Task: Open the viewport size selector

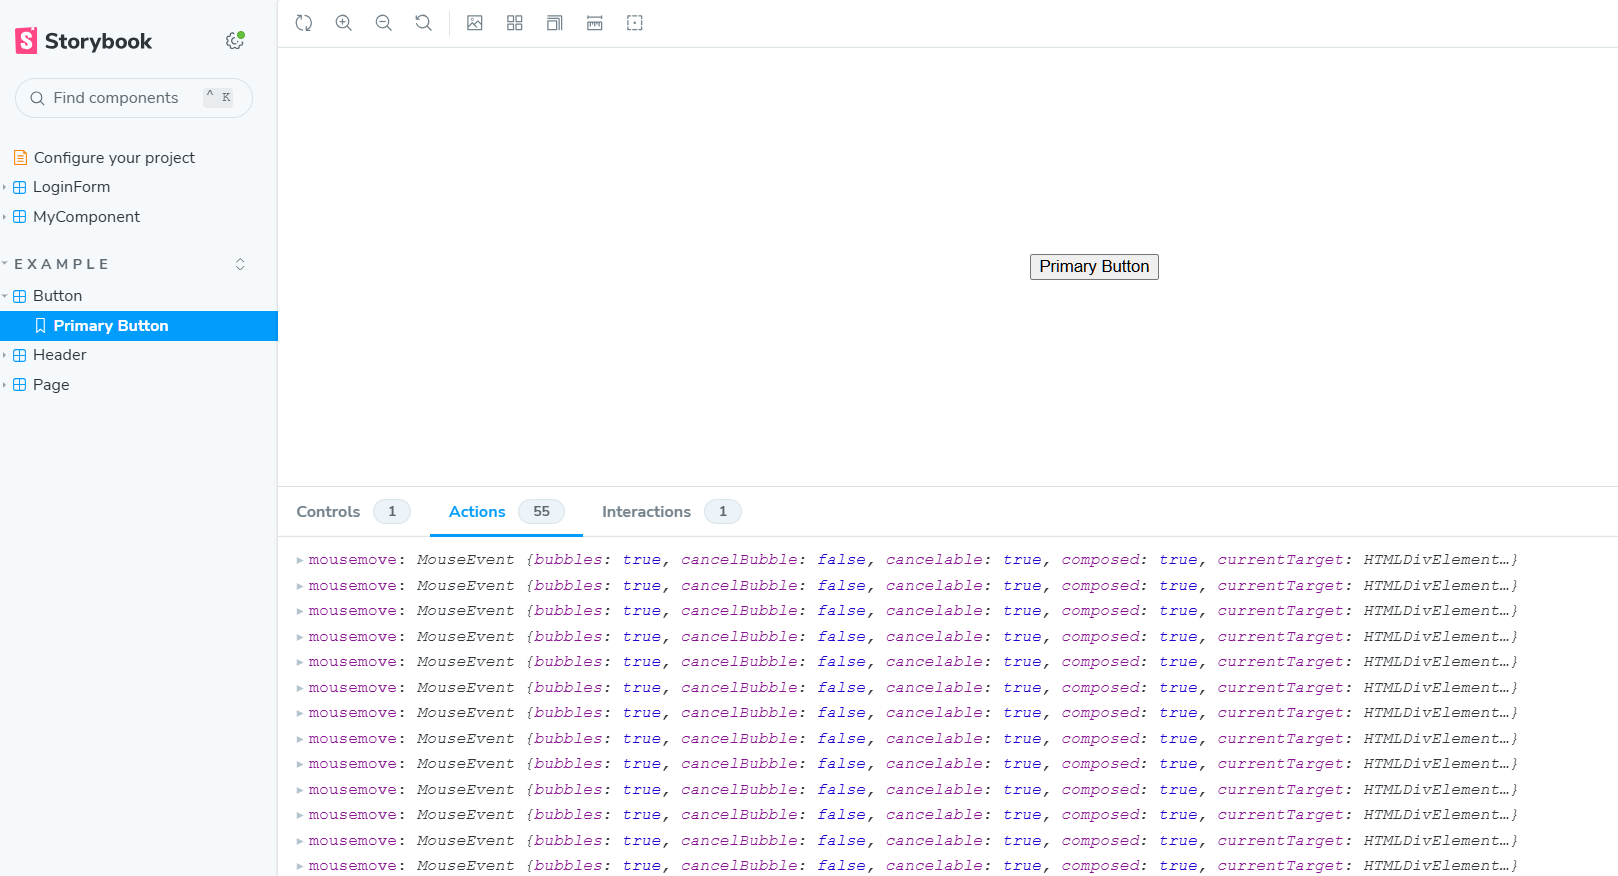Action: coord(555,23)
